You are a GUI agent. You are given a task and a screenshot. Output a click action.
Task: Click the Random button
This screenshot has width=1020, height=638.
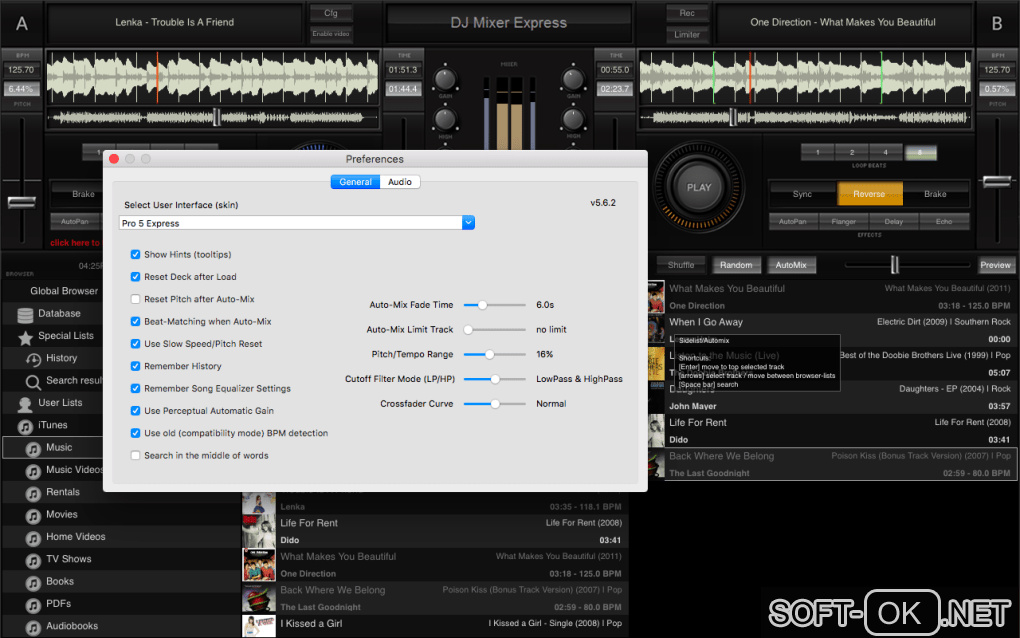coord(736,265)
